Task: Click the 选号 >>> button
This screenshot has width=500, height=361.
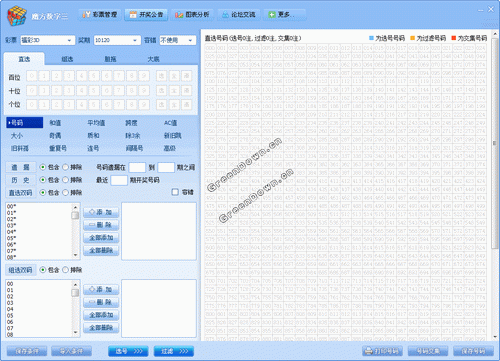Action: pos(128,351)
